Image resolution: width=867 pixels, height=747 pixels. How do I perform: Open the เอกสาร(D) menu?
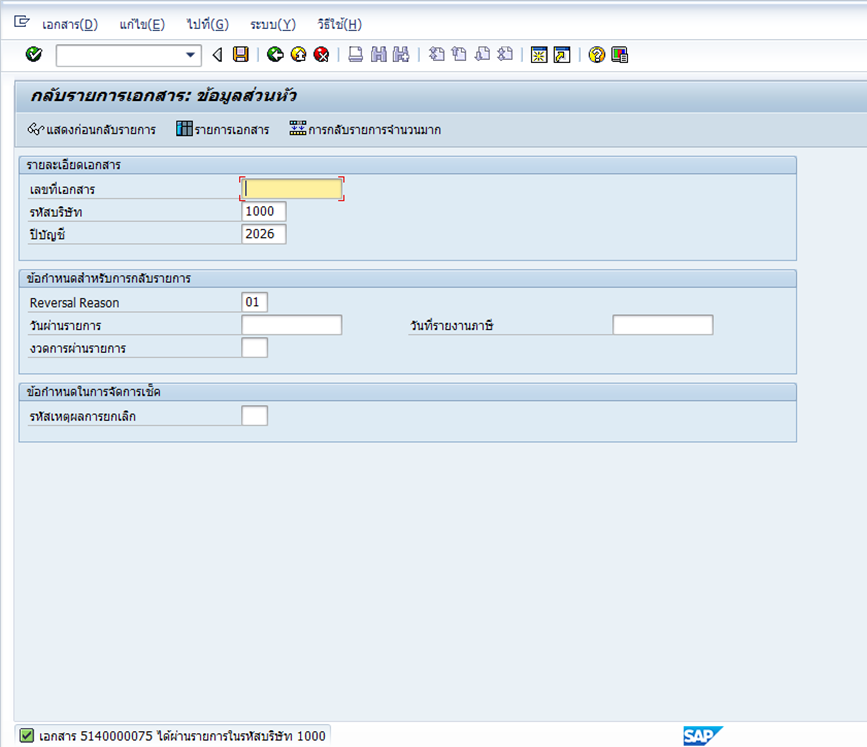tap(70, 24)
